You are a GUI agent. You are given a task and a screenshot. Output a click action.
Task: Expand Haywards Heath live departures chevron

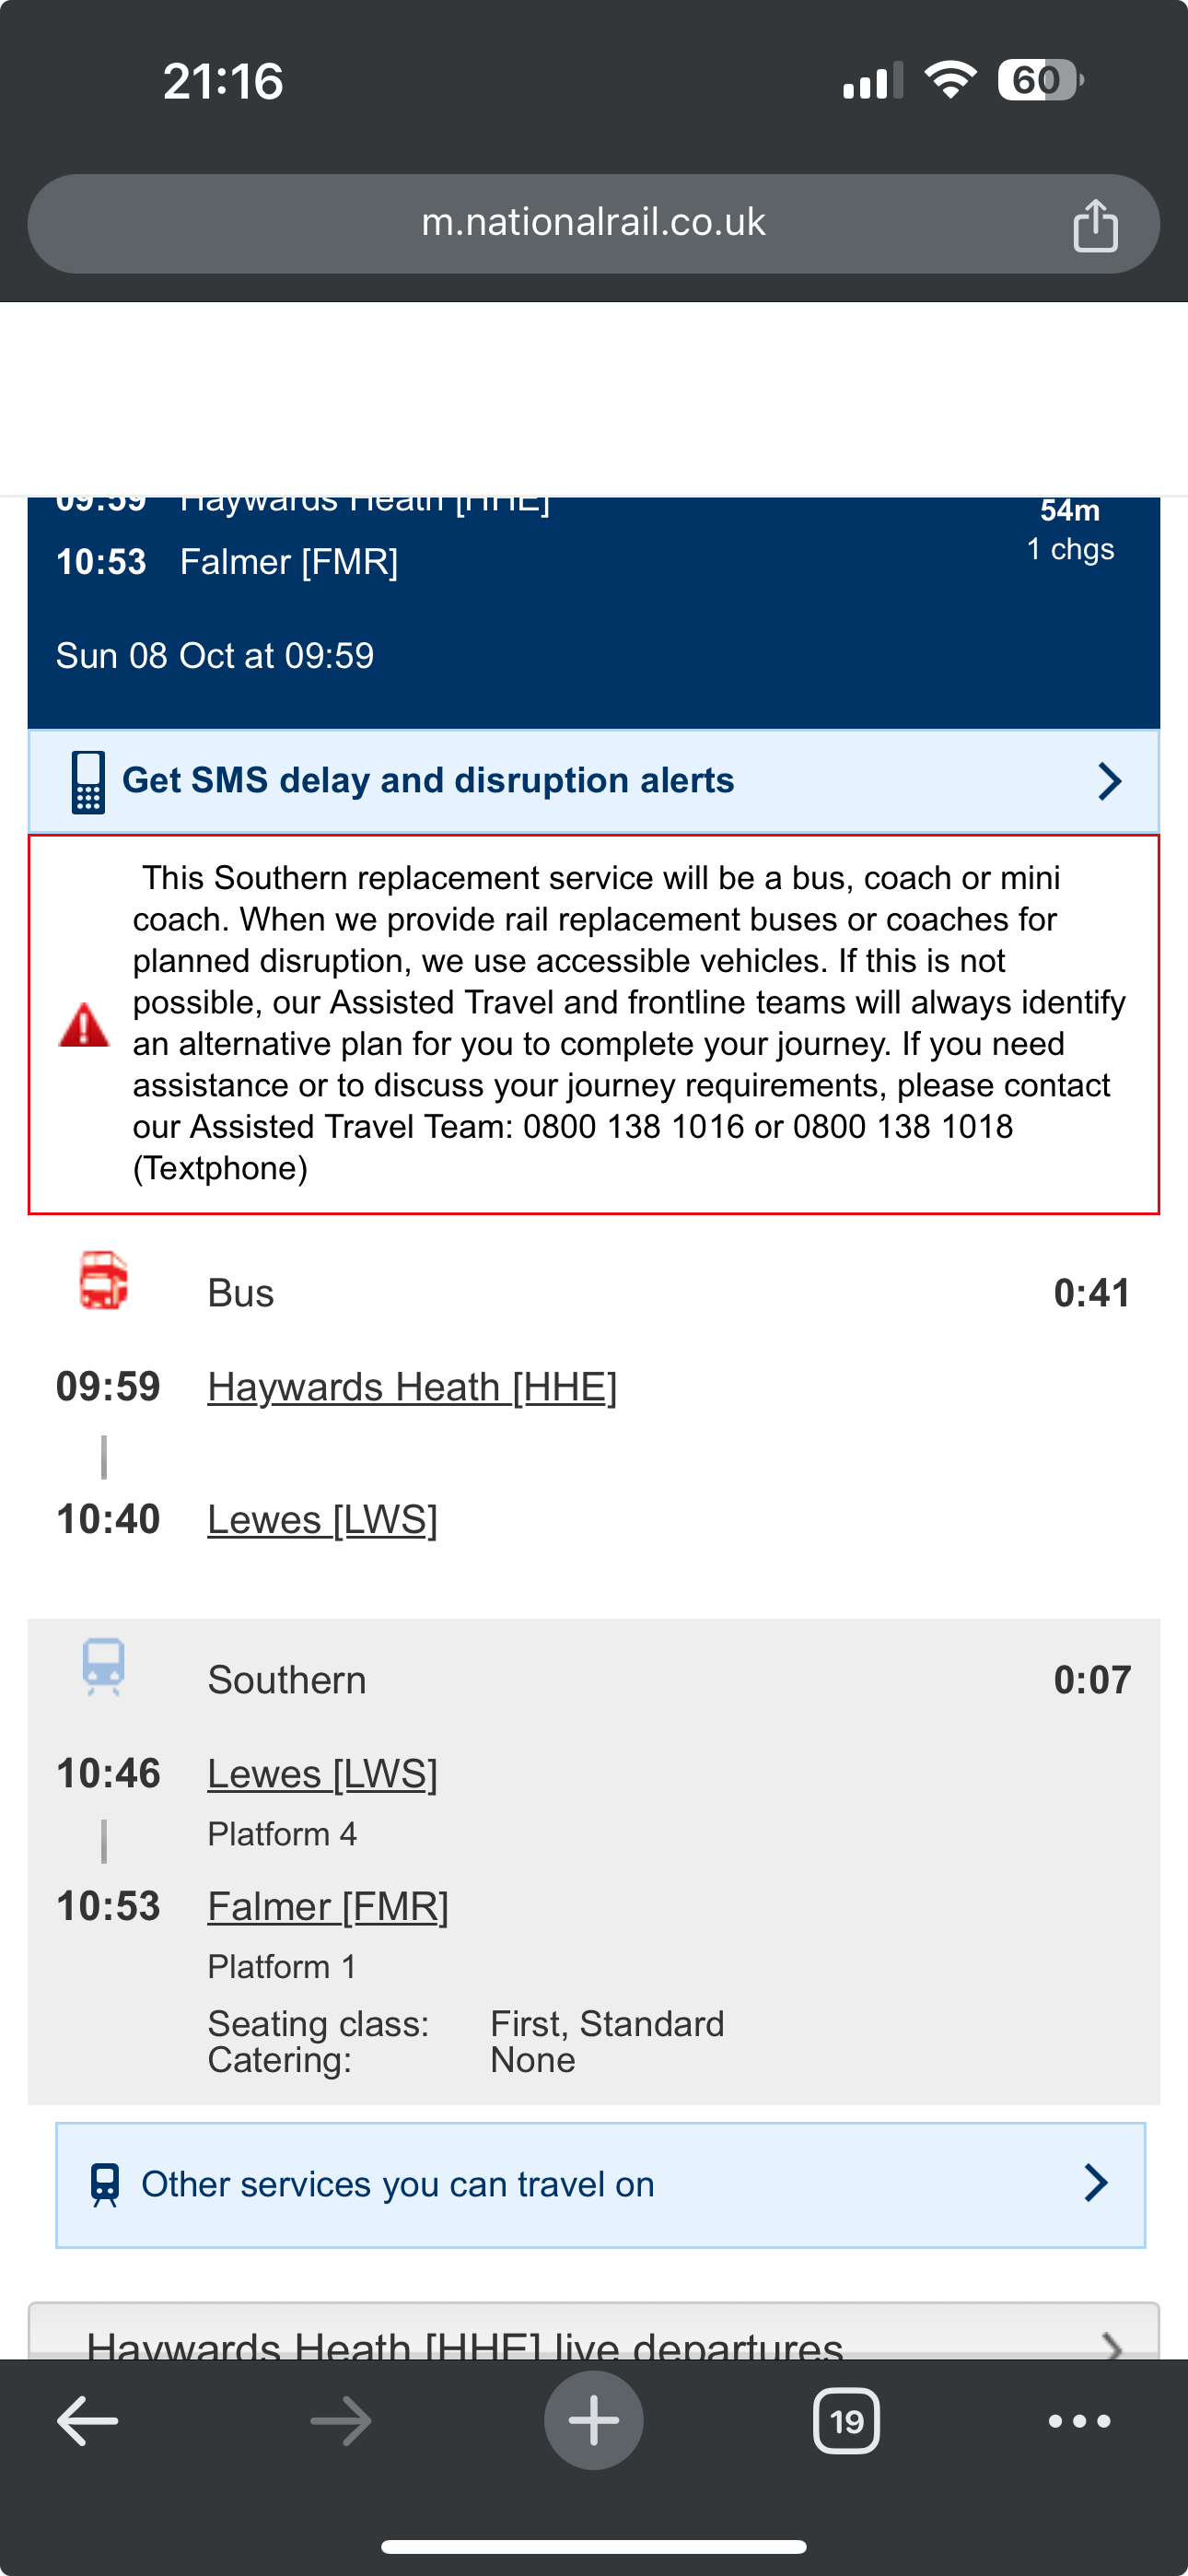[x=1110, y=2343]
